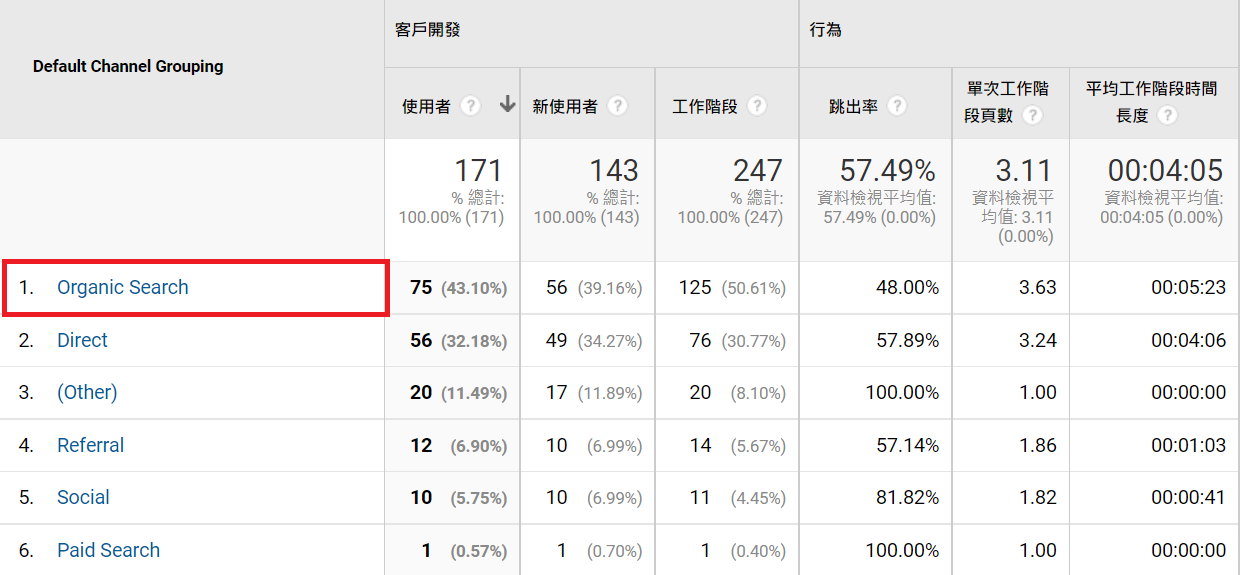1240x575 pixels.
Task: Click help icon next to 跳出率
Action: tap(897, 106)
